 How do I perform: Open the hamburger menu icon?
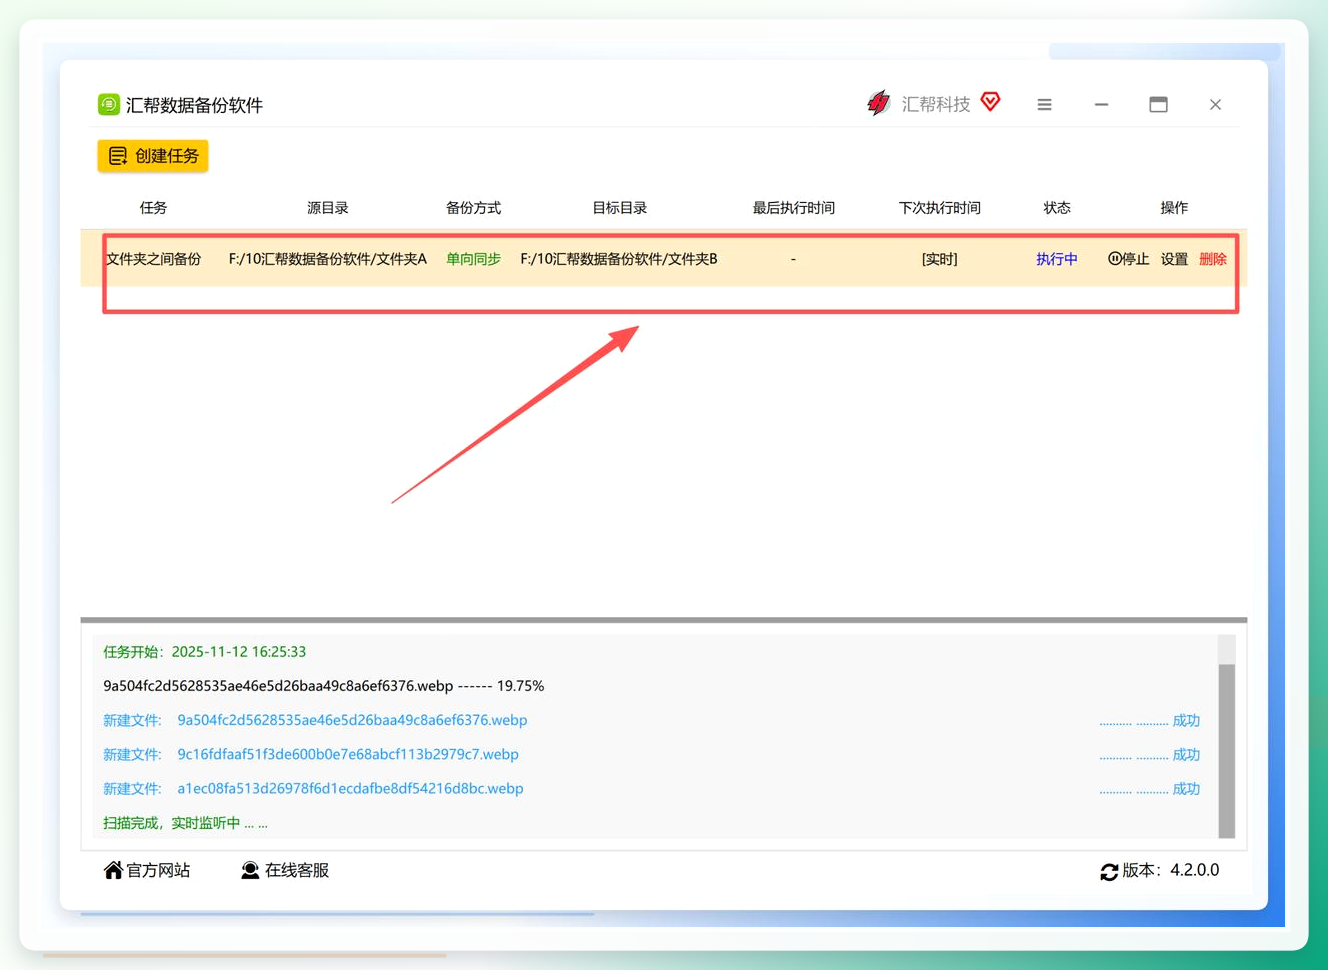point(1044,104)
